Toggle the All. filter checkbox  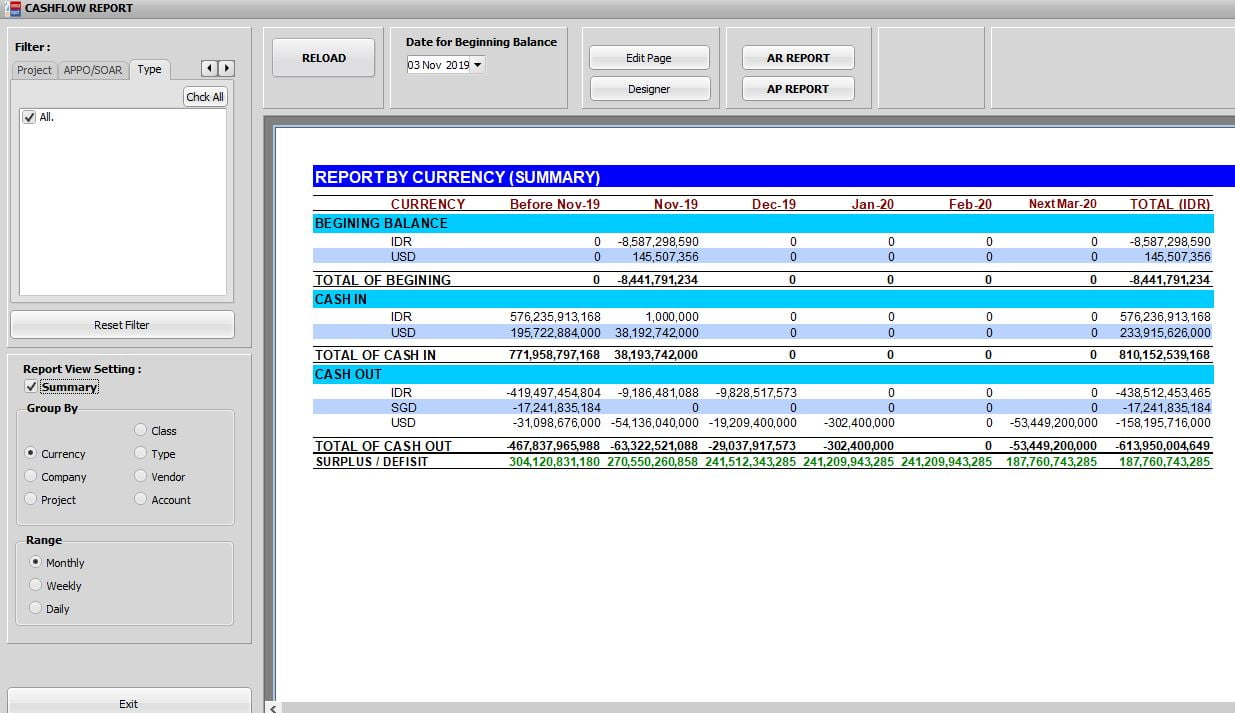(29, 118)
